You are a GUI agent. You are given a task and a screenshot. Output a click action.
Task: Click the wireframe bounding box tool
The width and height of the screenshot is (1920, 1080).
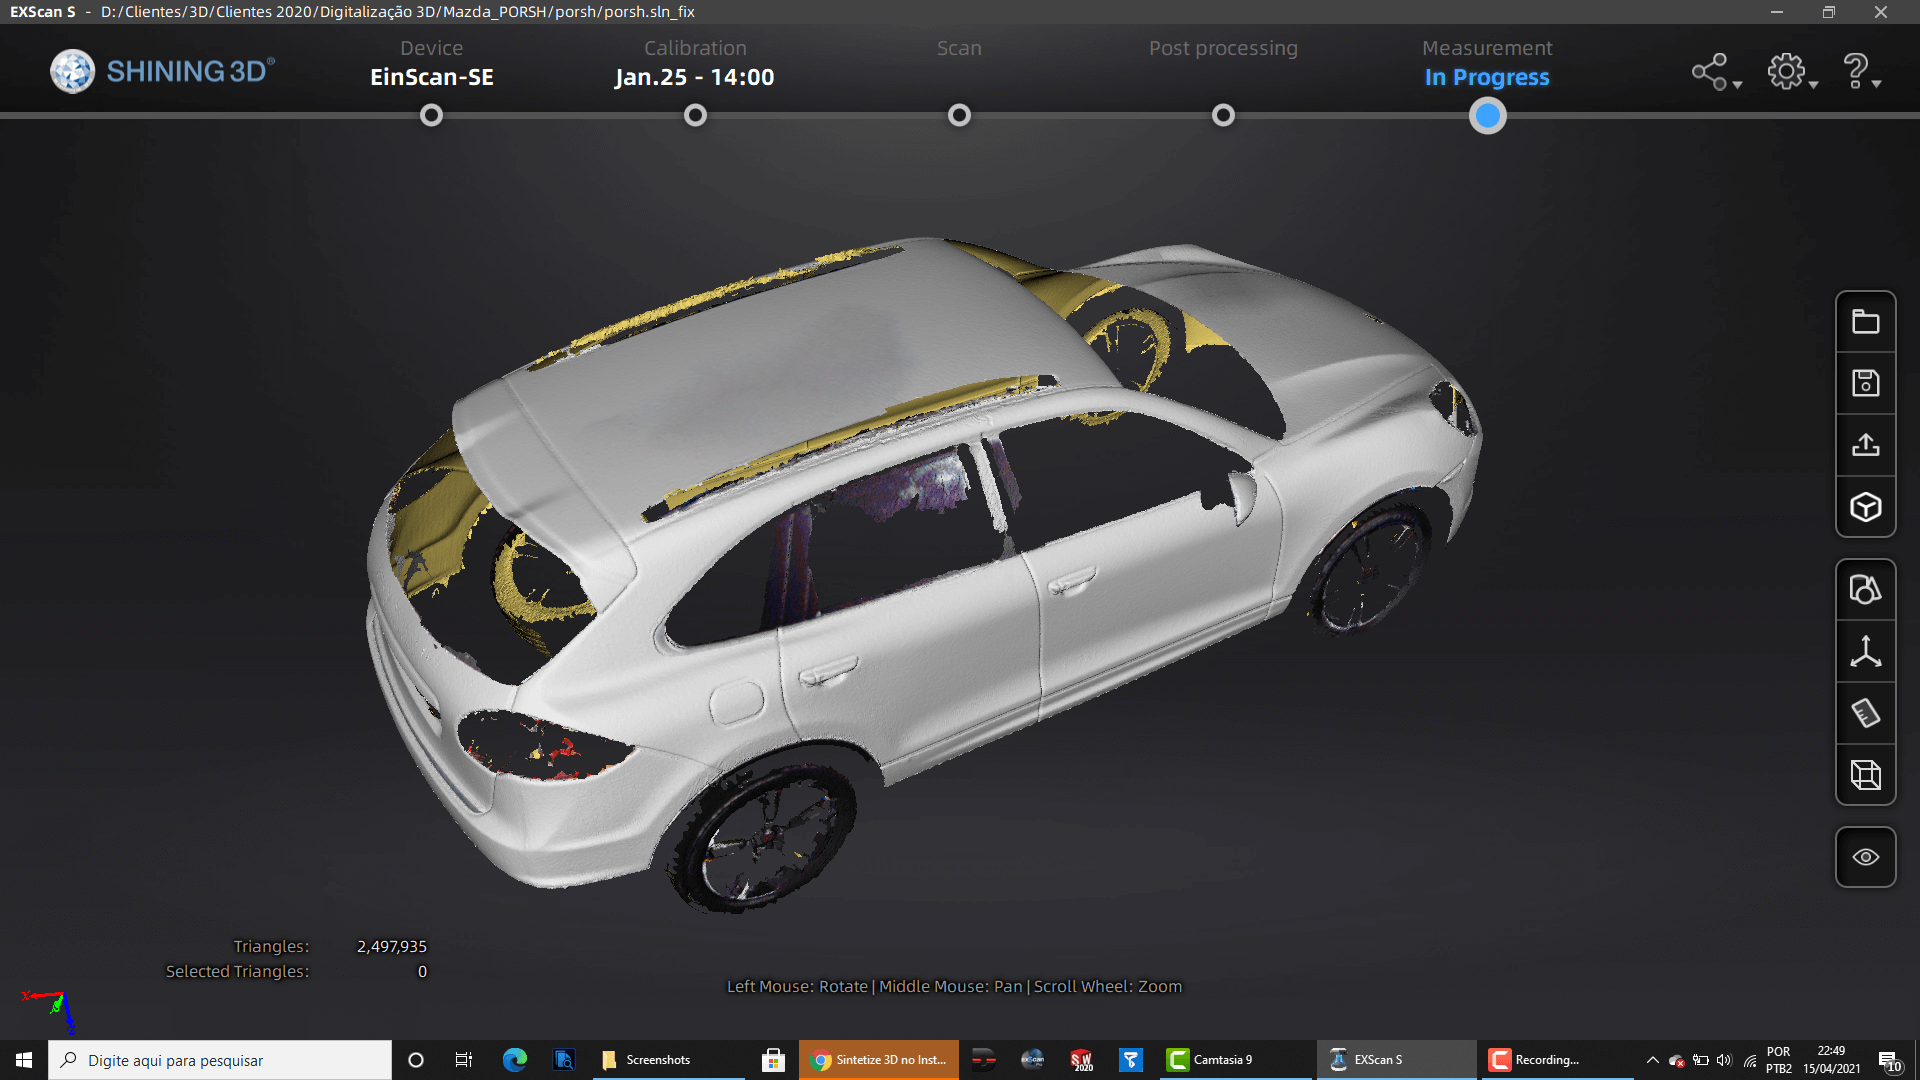coord(1865,775)
